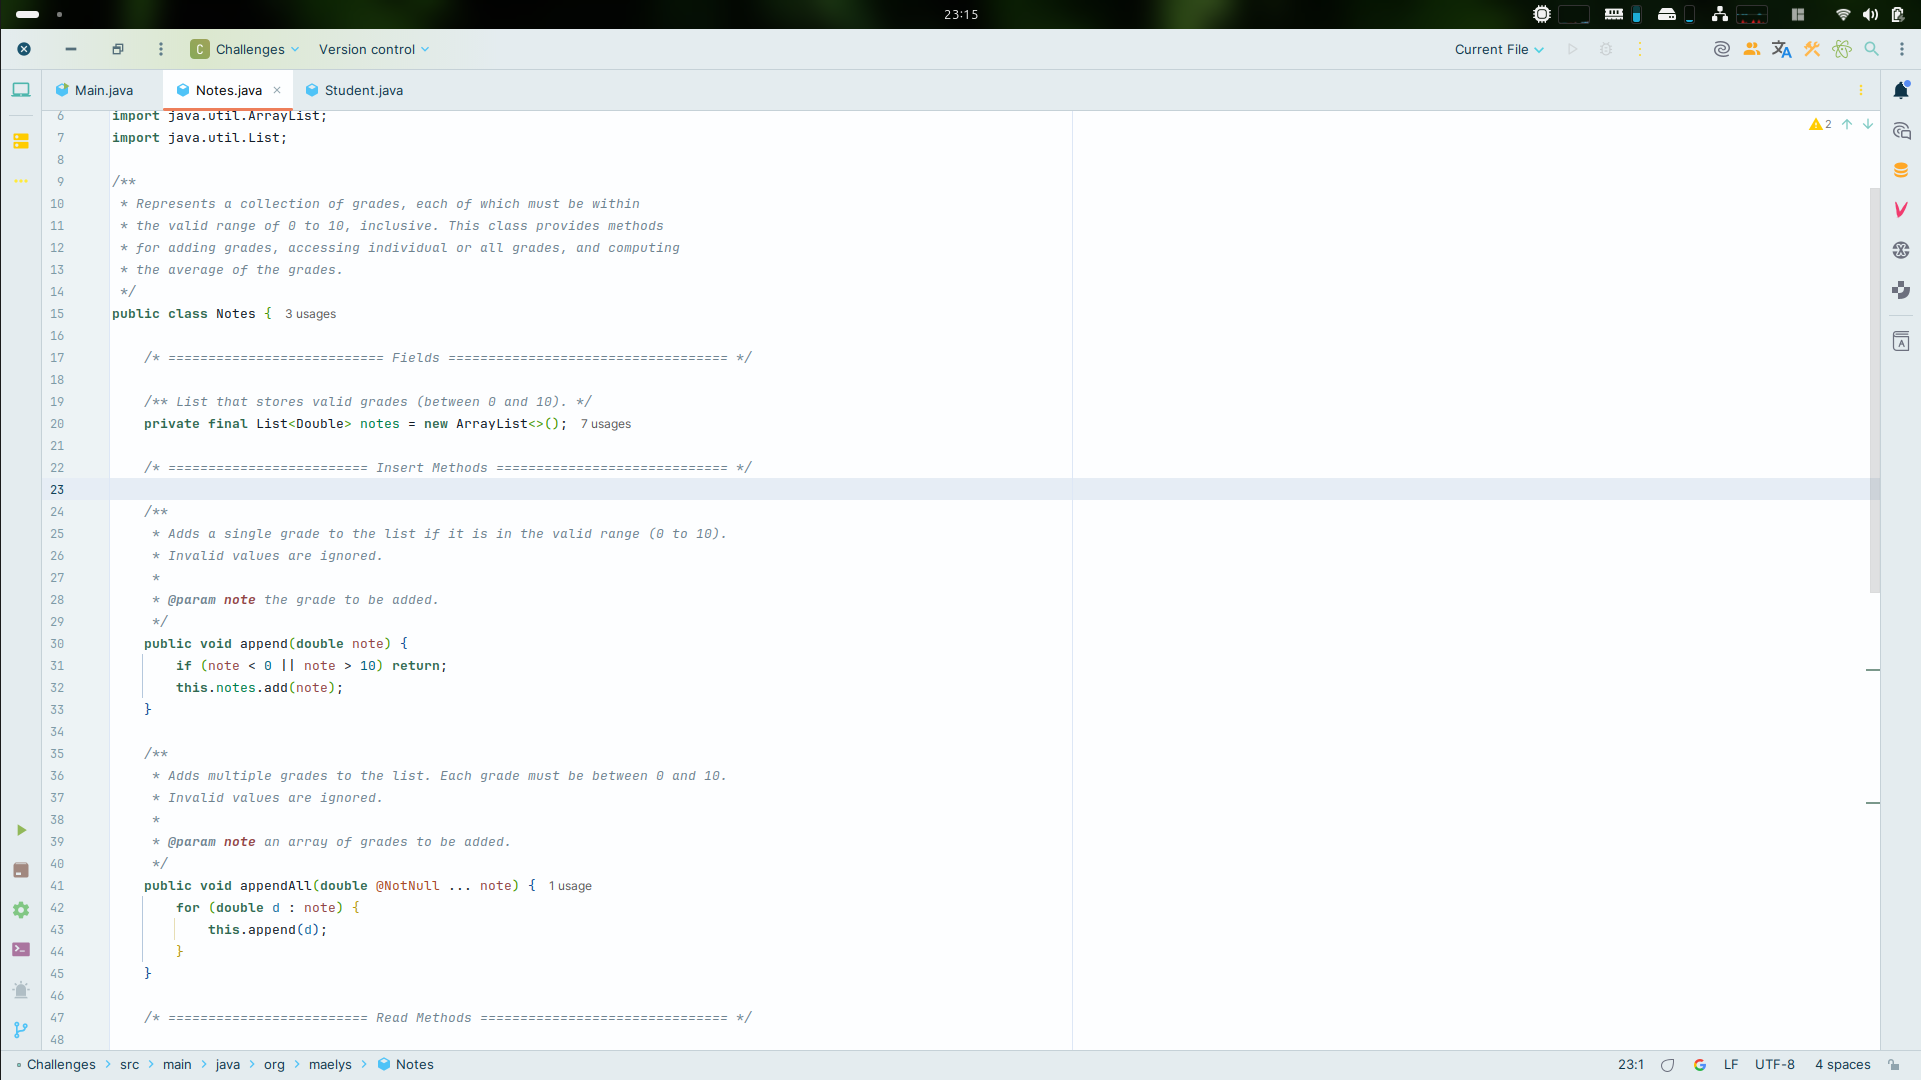This screenshot has width=1921, height=1080.
Task: Click the volume speaker system tray icon
Action: [1870, 14]
